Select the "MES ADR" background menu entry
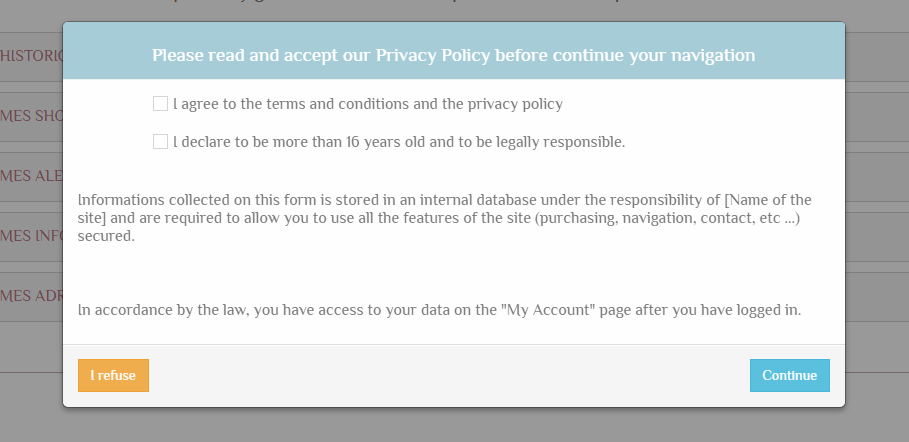The image size is (909, 442). tap(32, 295)
